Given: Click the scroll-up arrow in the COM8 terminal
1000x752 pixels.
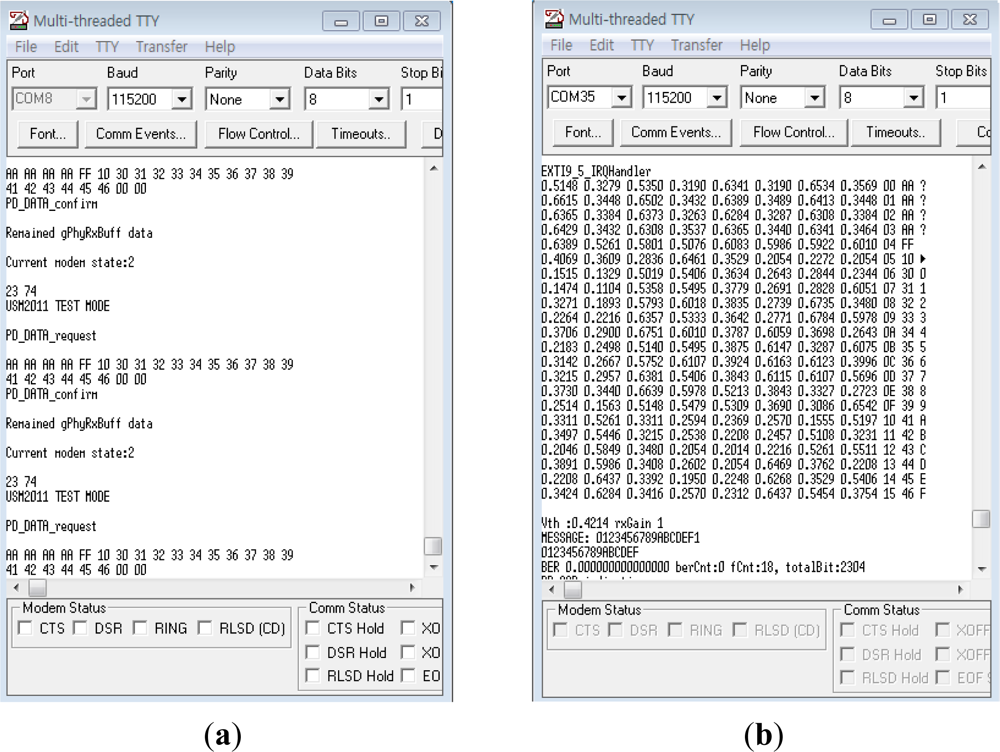Looking at the screenshot, I should click(432, 169).
